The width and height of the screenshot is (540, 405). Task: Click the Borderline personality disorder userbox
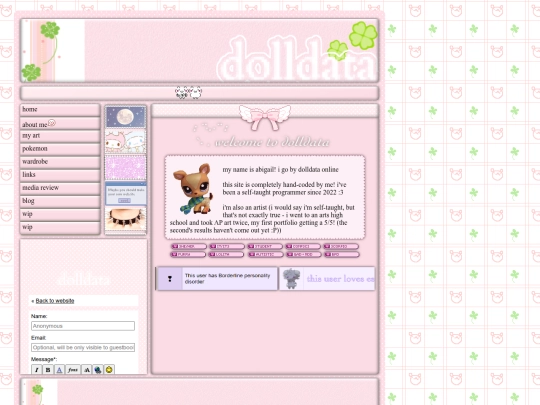(217, 279)
